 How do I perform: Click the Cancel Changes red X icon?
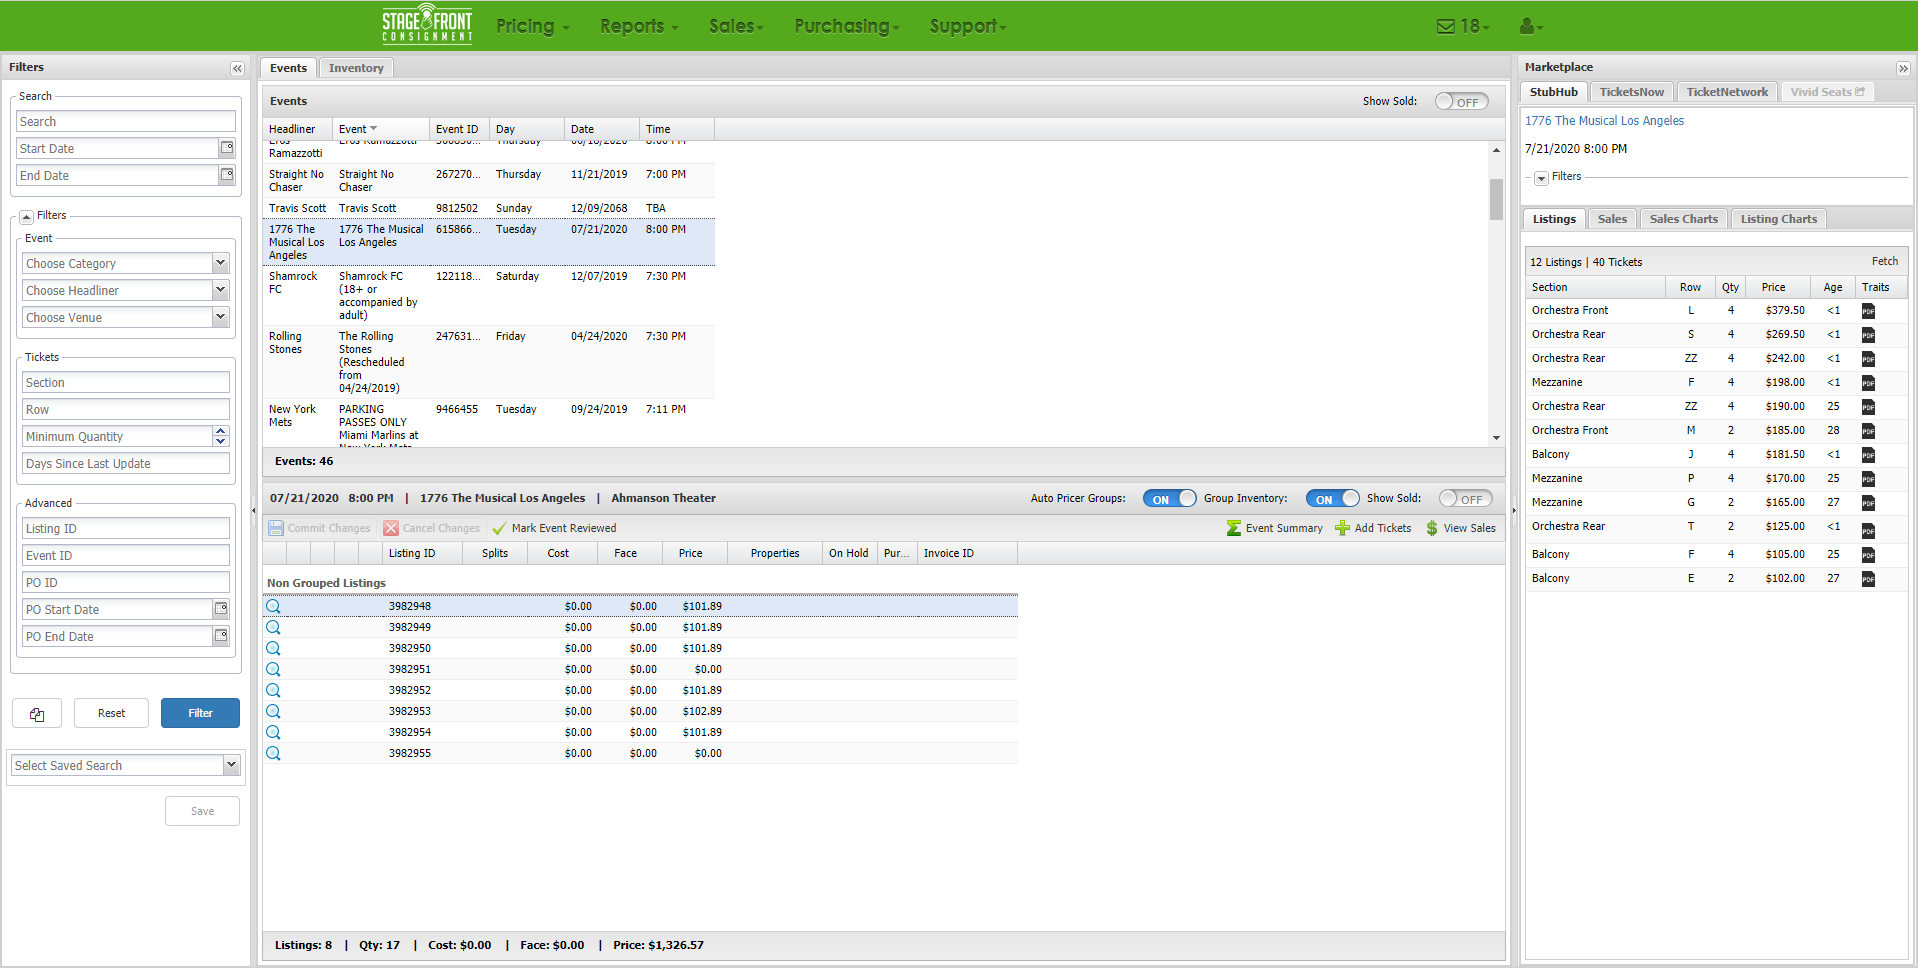(391, 528)
